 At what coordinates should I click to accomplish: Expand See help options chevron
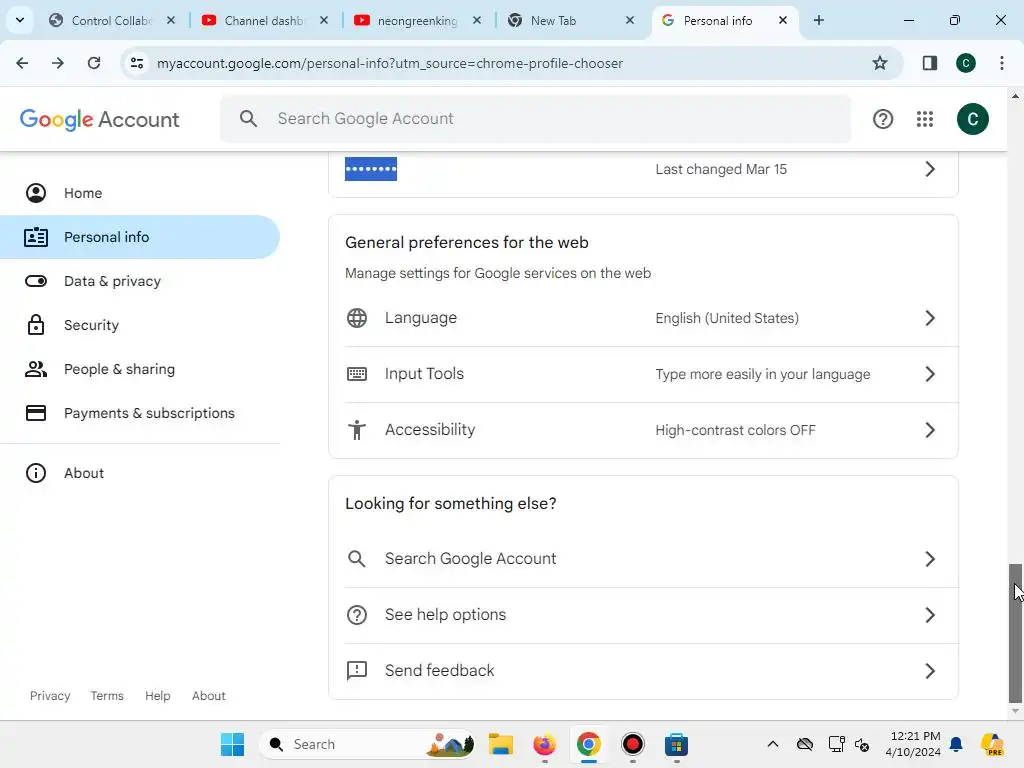930,615
